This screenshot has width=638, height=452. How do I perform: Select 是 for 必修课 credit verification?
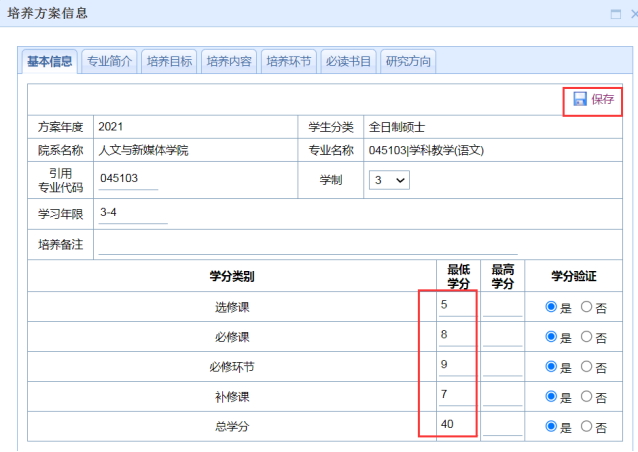[551, 337]
